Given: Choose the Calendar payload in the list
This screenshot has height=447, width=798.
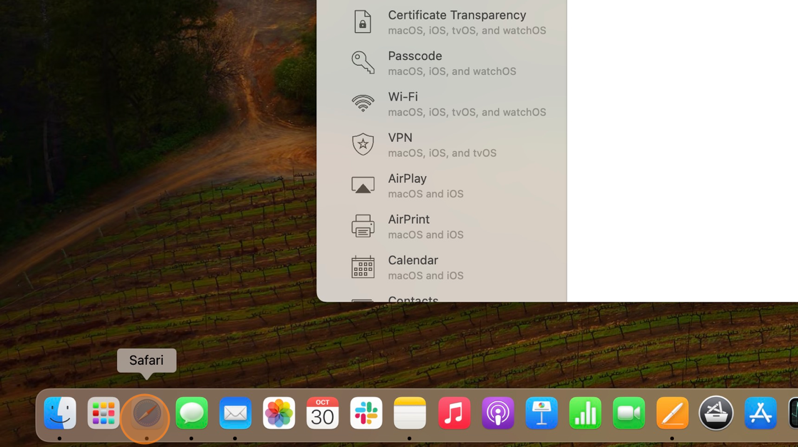Looking at the screenshot, I should coord(442,267).
